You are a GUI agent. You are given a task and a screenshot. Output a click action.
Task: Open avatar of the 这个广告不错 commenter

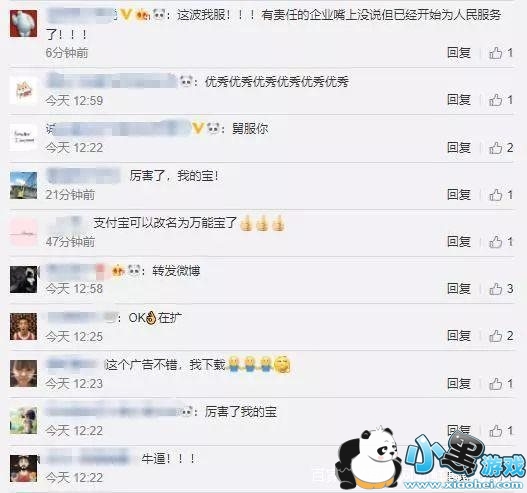(24, 373)
